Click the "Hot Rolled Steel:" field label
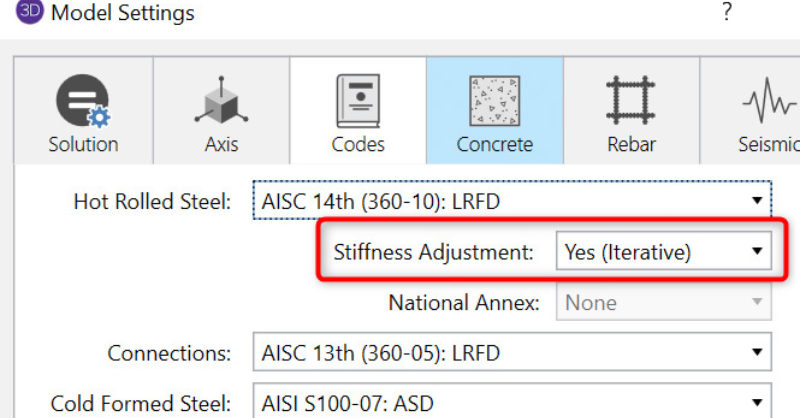Image resolution: width=800 pixels, height=418 pixels. (152, 201)
